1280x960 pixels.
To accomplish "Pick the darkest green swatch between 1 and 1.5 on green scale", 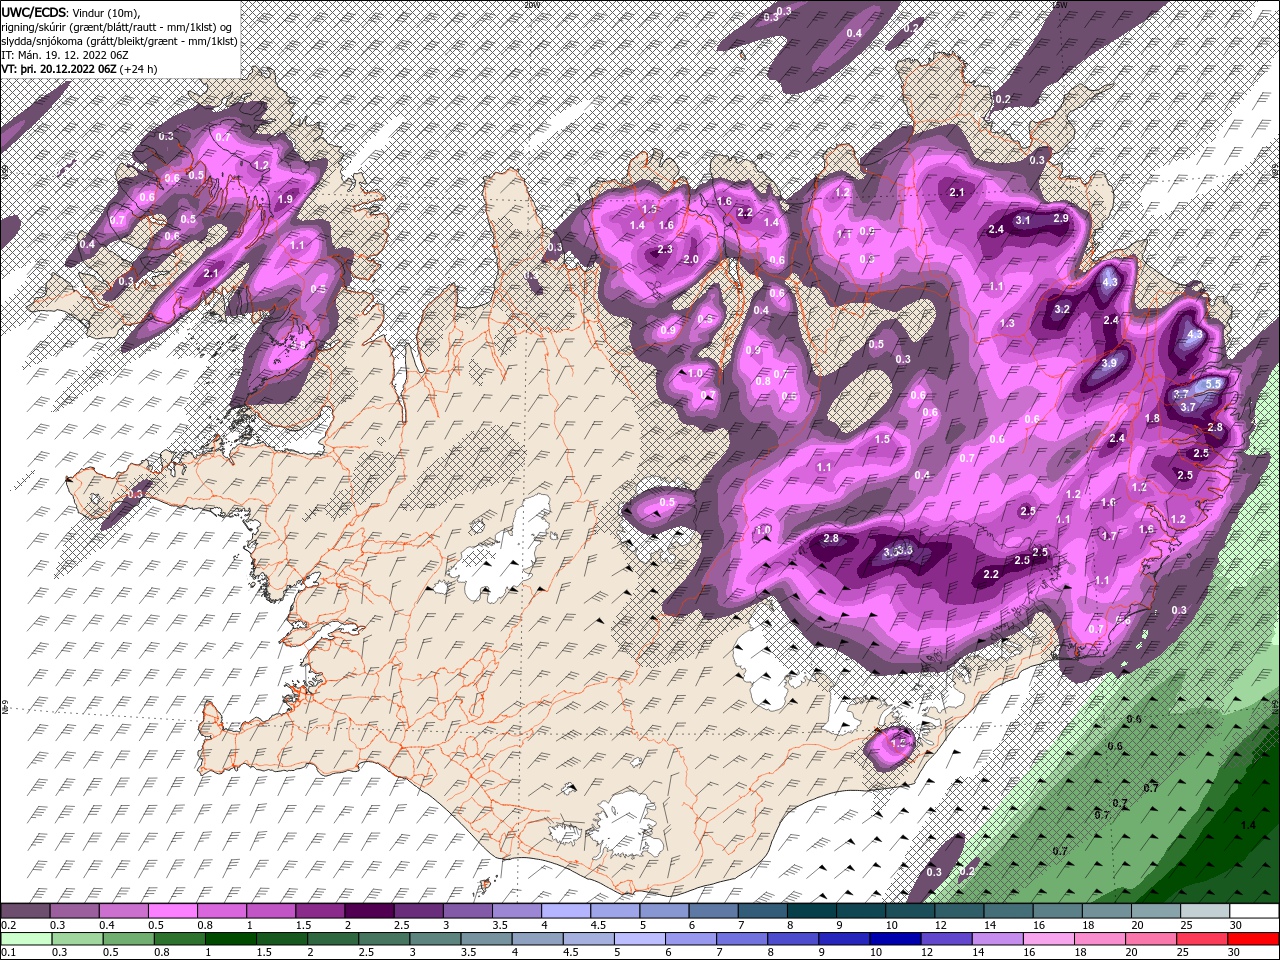I will coord(230,938).
